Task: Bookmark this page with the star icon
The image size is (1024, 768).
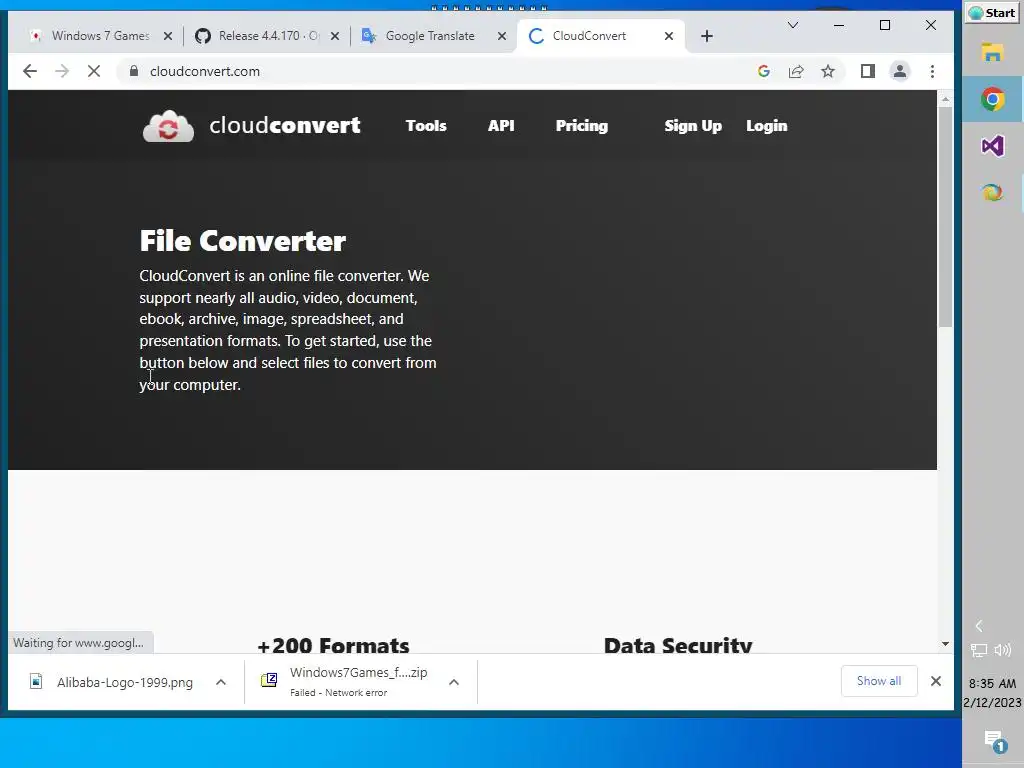Action: click(x=827, y=71)
